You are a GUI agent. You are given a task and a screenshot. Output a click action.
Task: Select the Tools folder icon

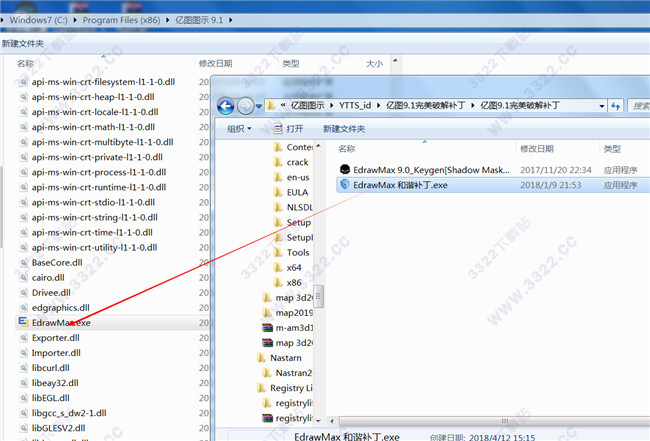pos(279,252)
